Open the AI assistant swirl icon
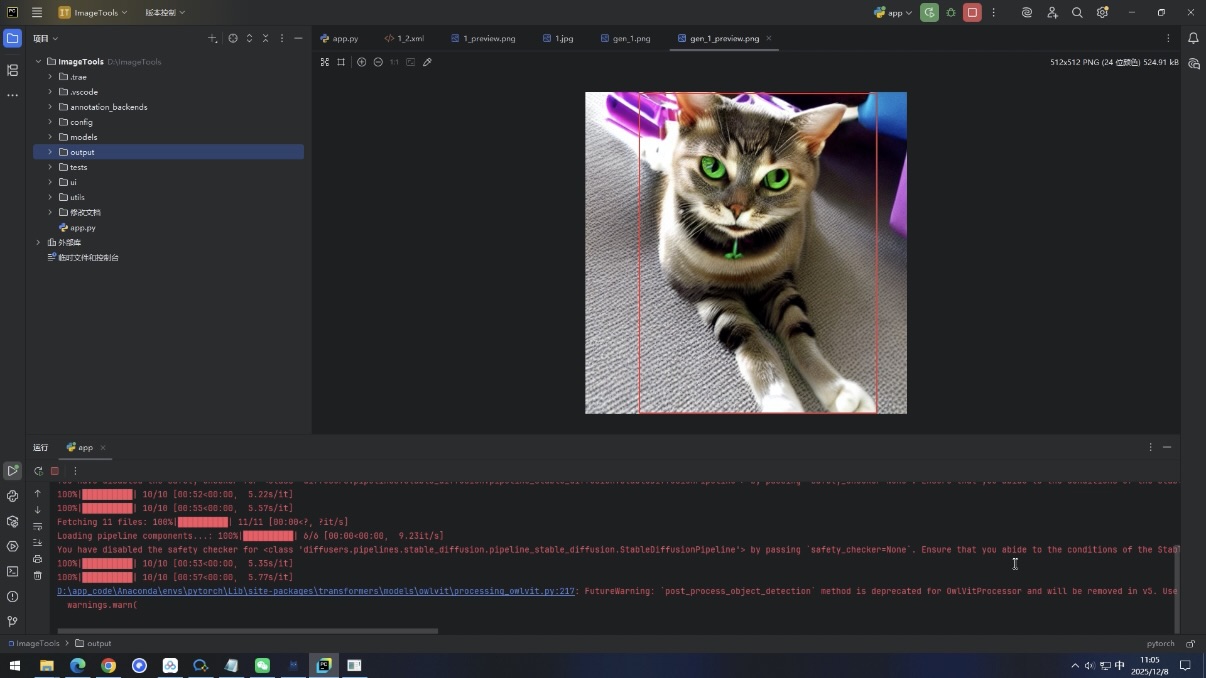Screen dimensions: 1206x678 click(1027, 13)
